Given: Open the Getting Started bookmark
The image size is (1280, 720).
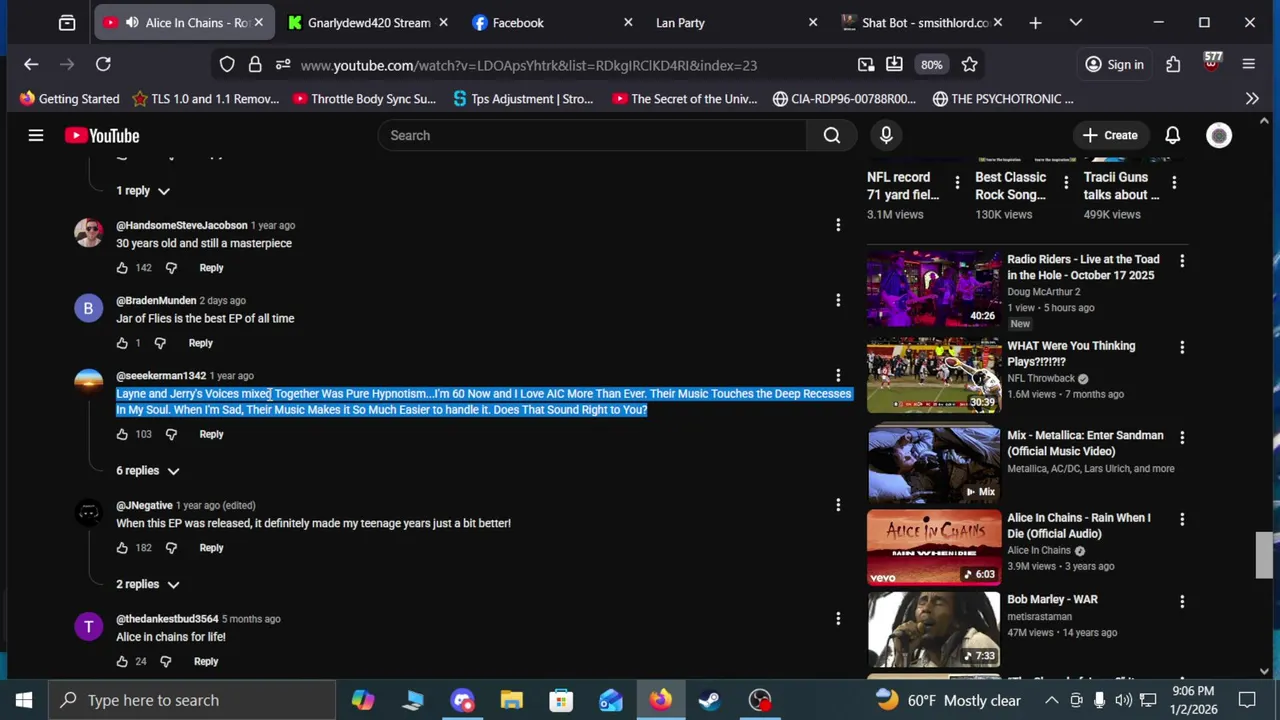Looking at the screenshot, I should (x=69, y=98).
